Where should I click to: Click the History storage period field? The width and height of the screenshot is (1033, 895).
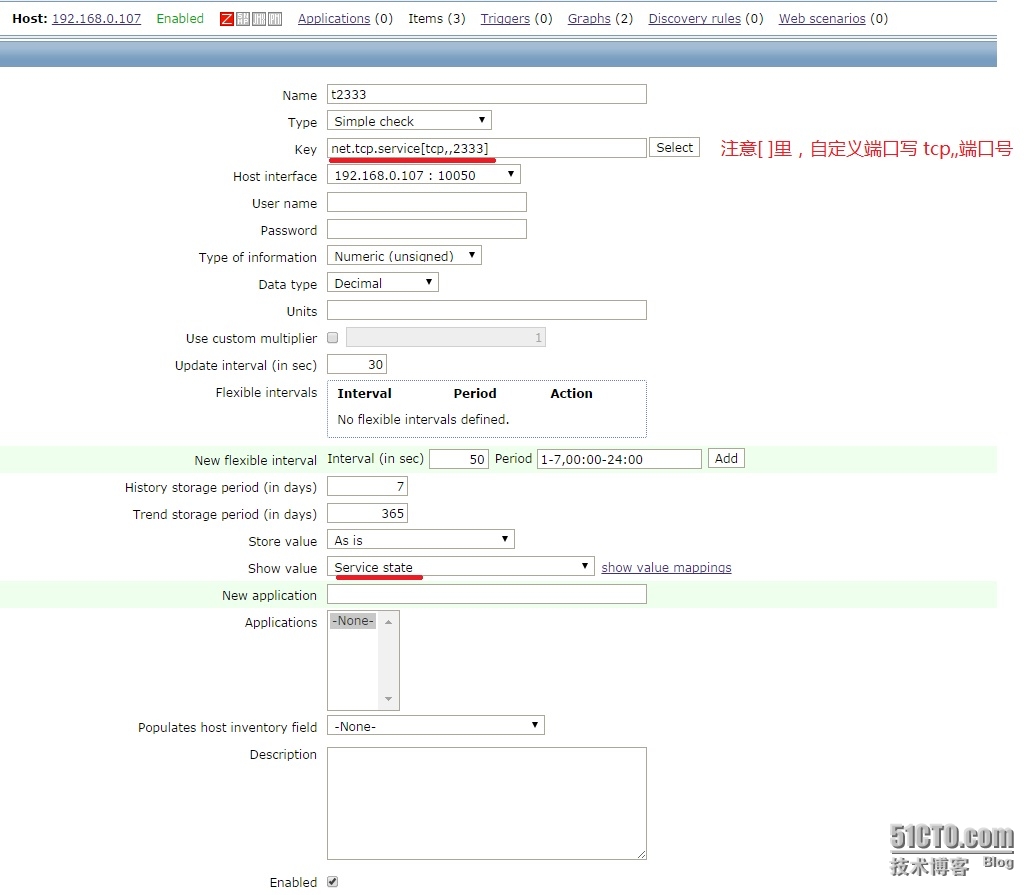368,486
